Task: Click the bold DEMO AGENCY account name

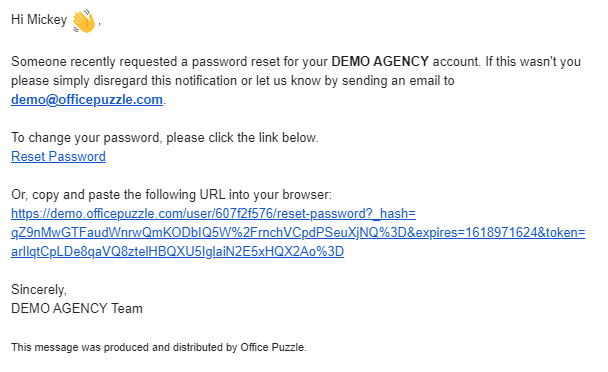Action: click(380, 61)
